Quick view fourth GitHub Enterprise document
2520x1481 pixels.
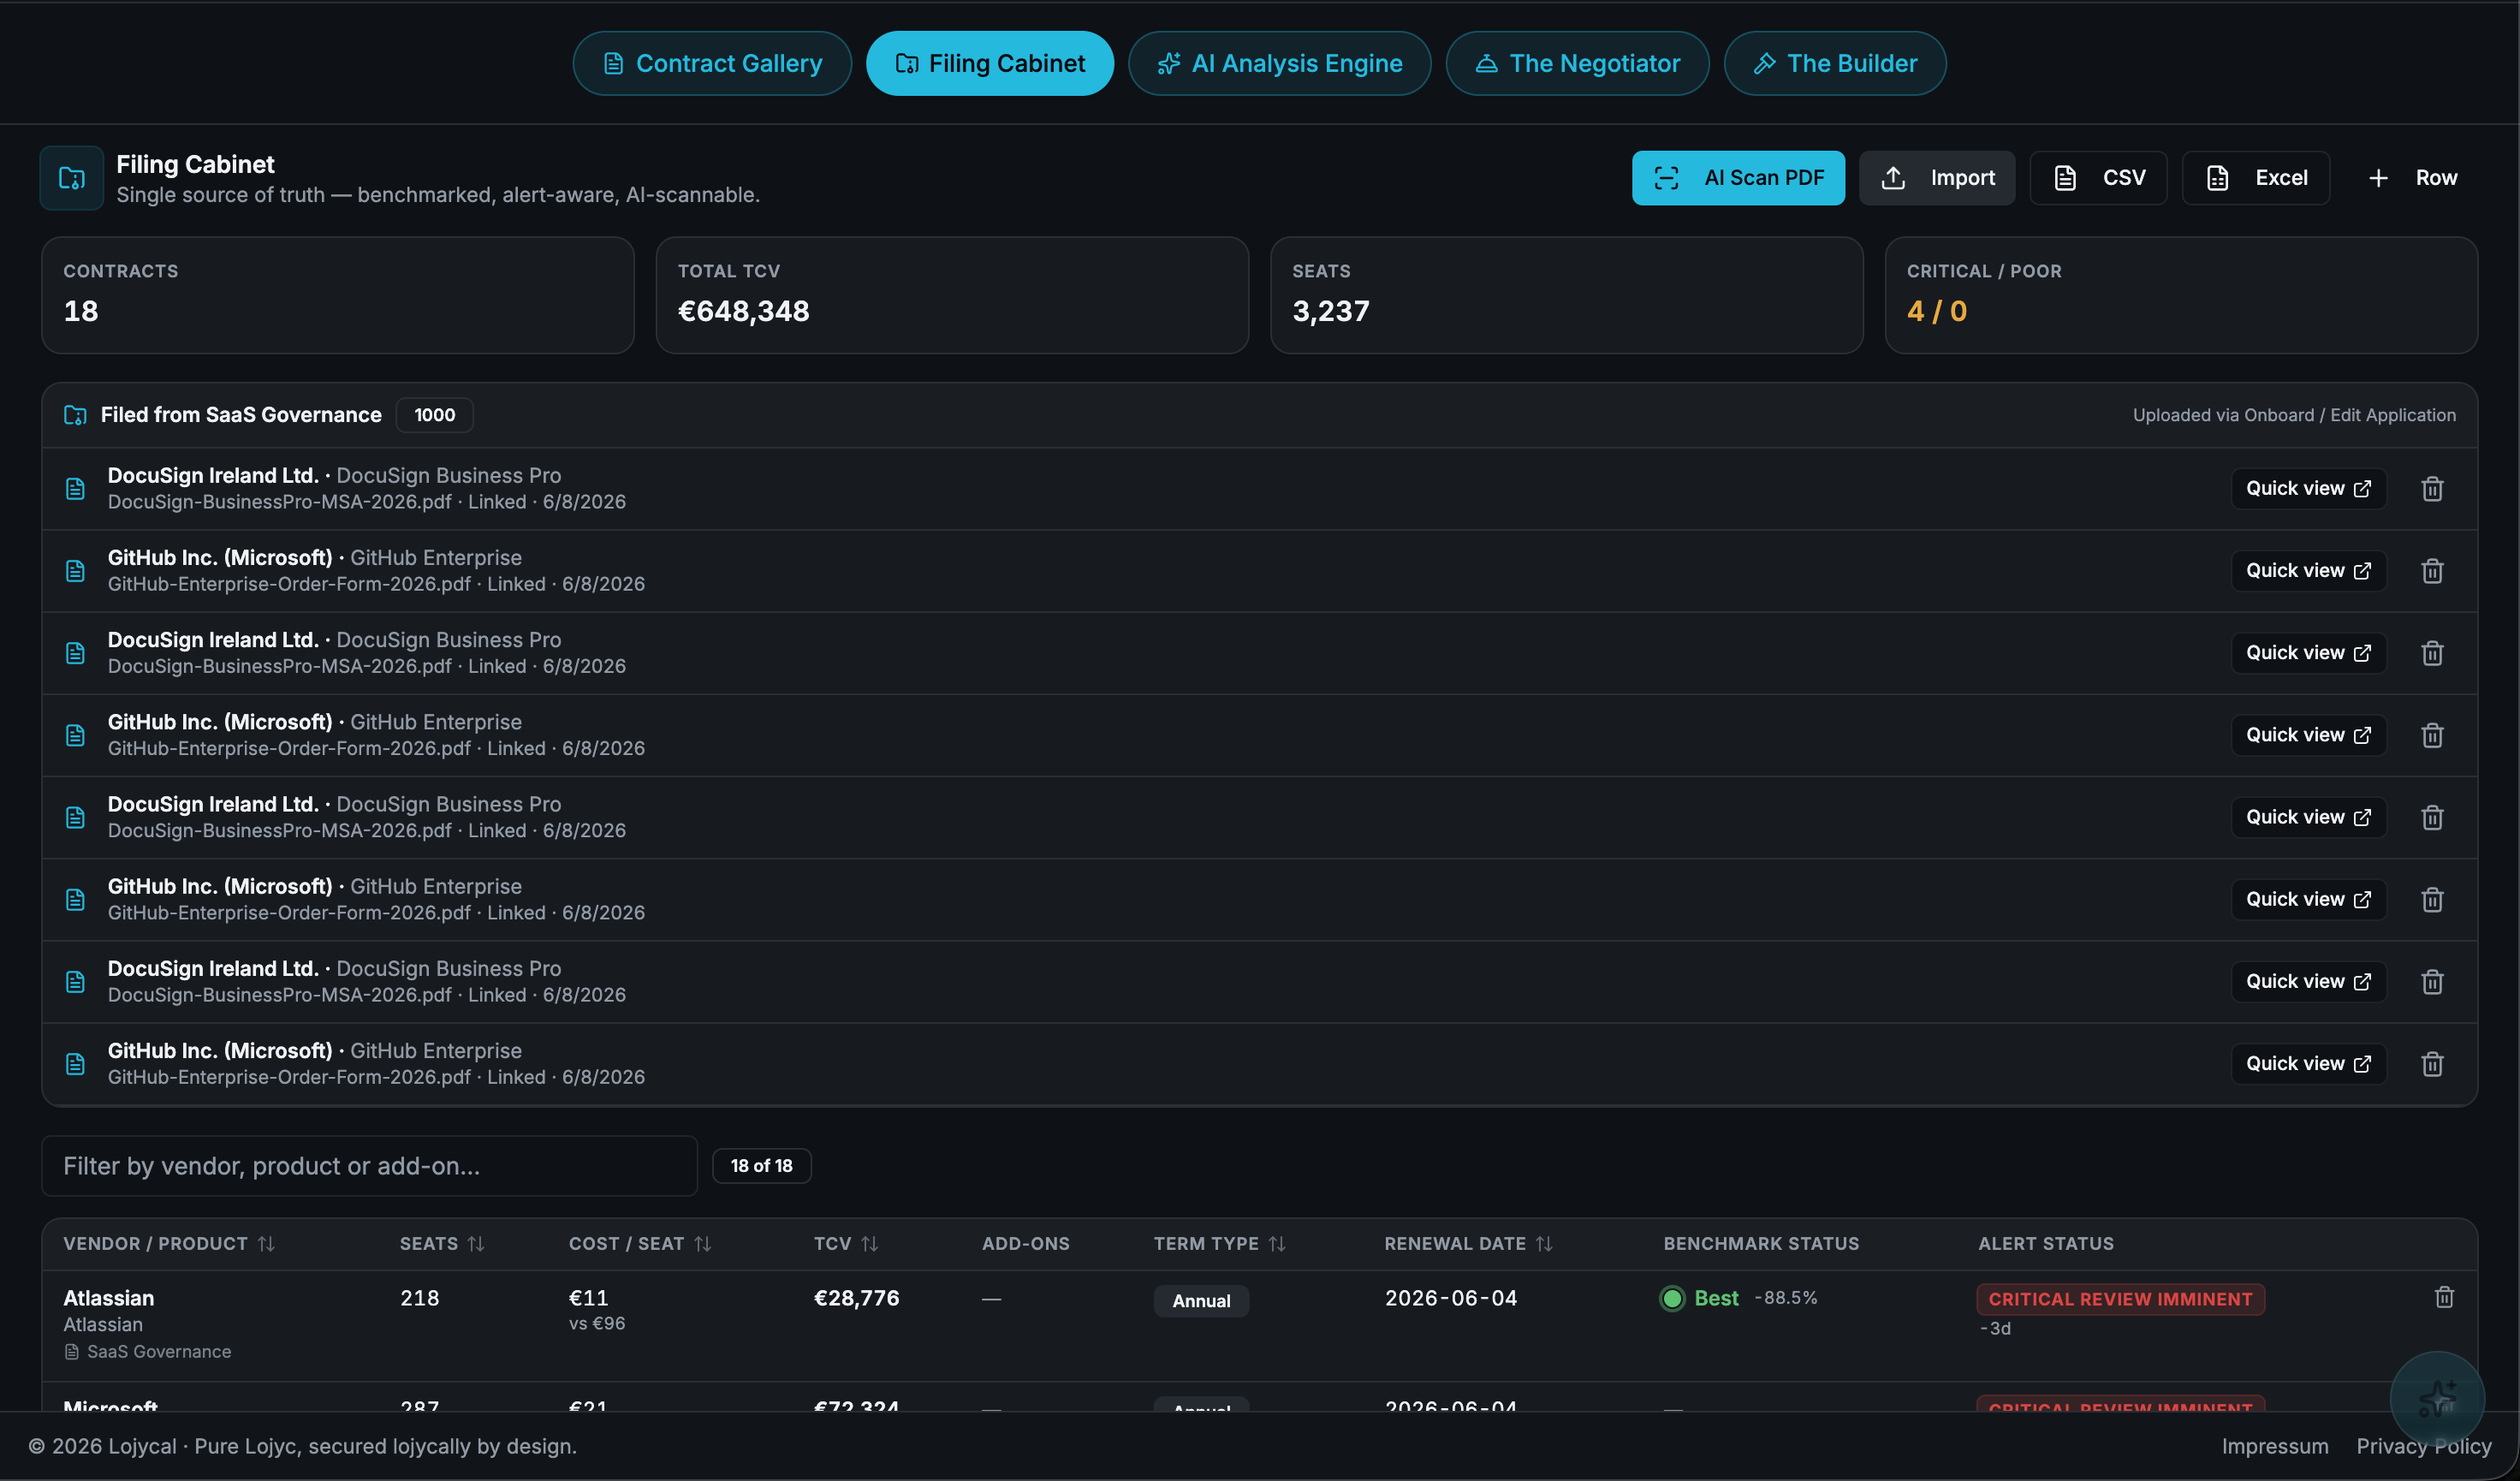coord(2308,1063)
